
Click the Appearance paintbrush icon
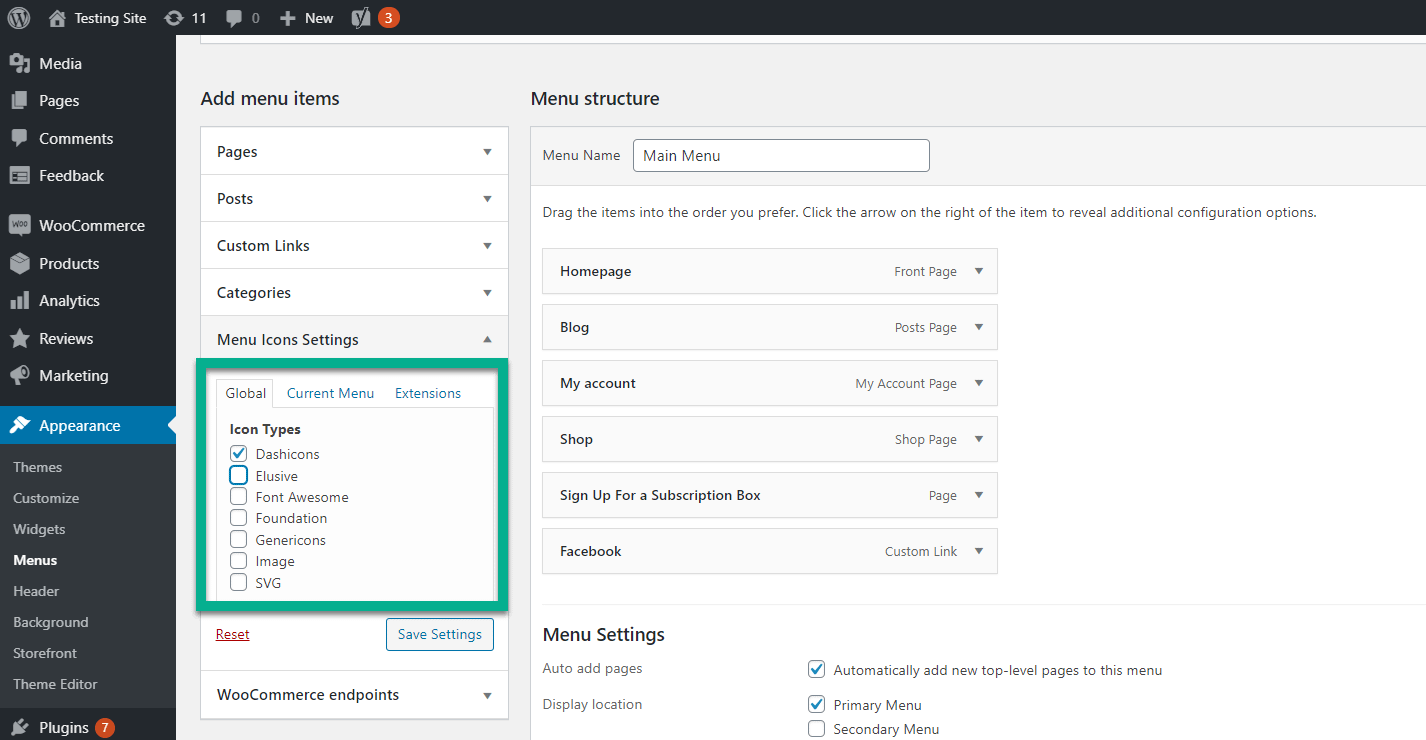pos(22,425)
